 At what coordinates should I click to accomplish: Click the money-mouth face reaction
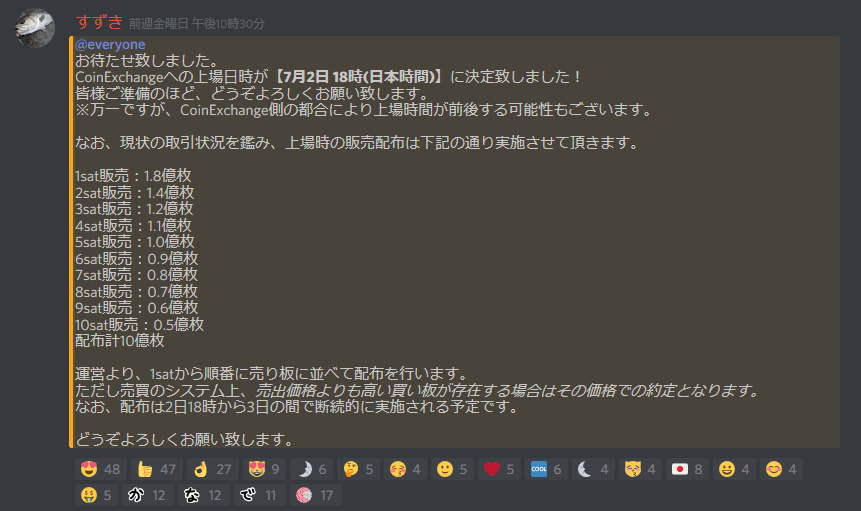click(96, 496)
